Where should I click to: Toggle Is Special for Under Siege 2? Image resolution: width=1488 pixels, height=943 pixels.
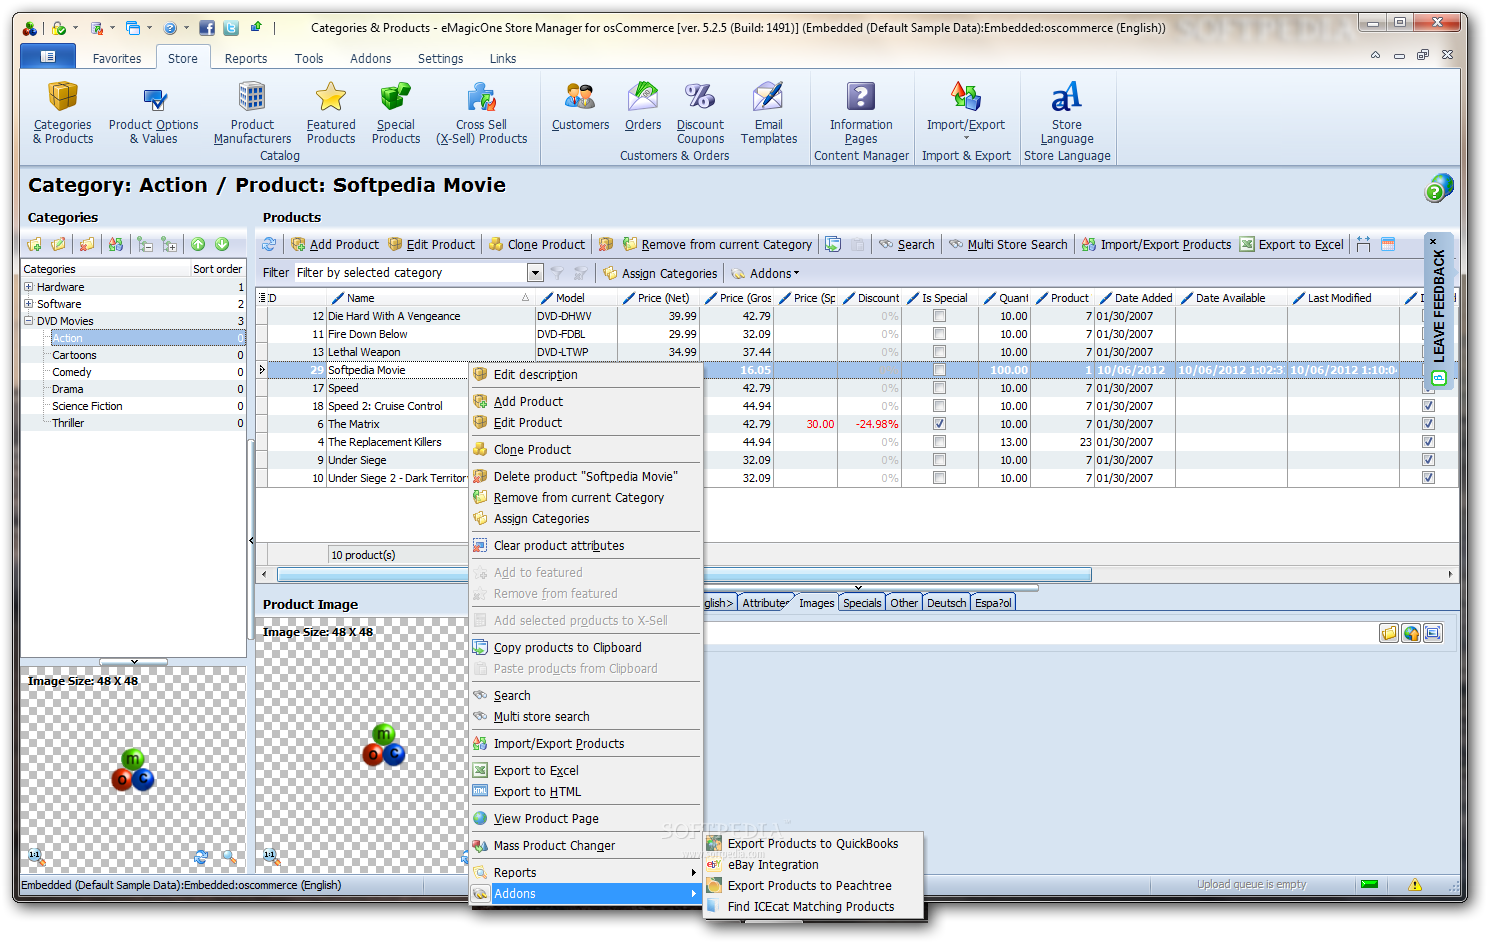pyautogui.click(x=939, y=478)
